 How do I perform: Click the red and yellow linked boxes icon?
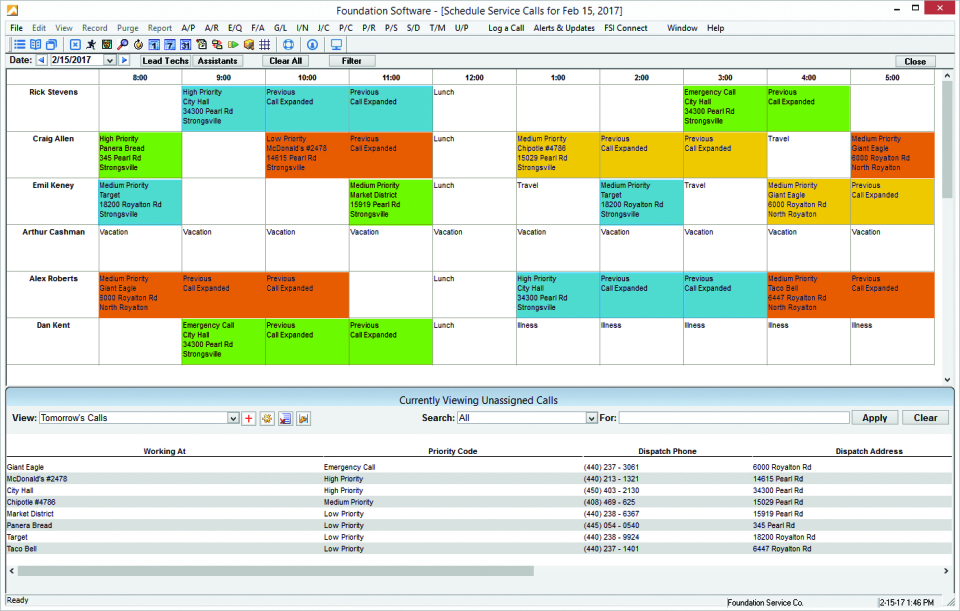pos(217,45)
